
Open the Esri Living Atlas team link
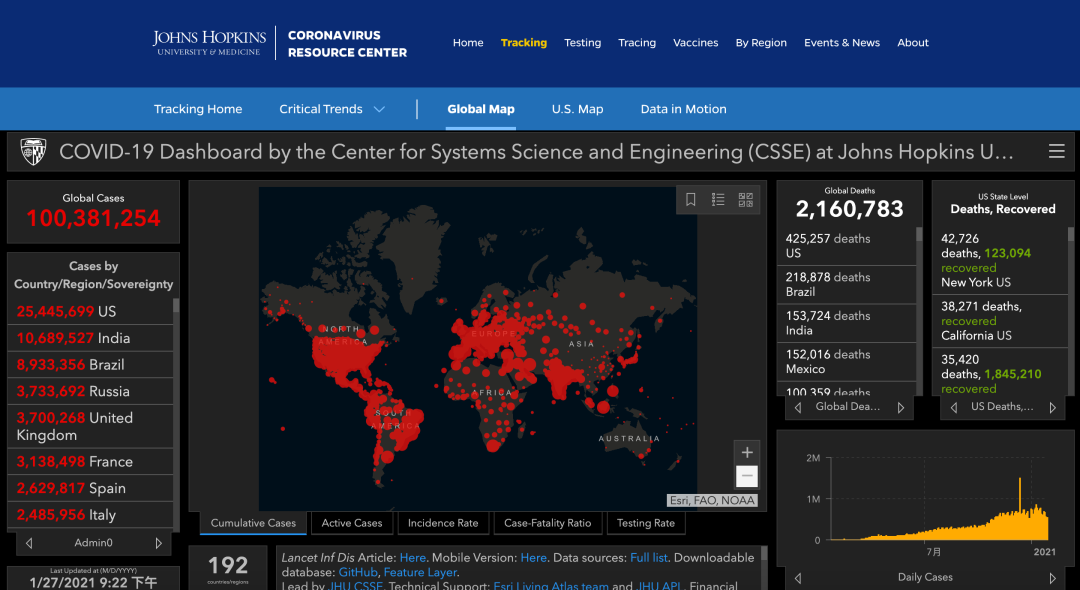pos(551,586)
